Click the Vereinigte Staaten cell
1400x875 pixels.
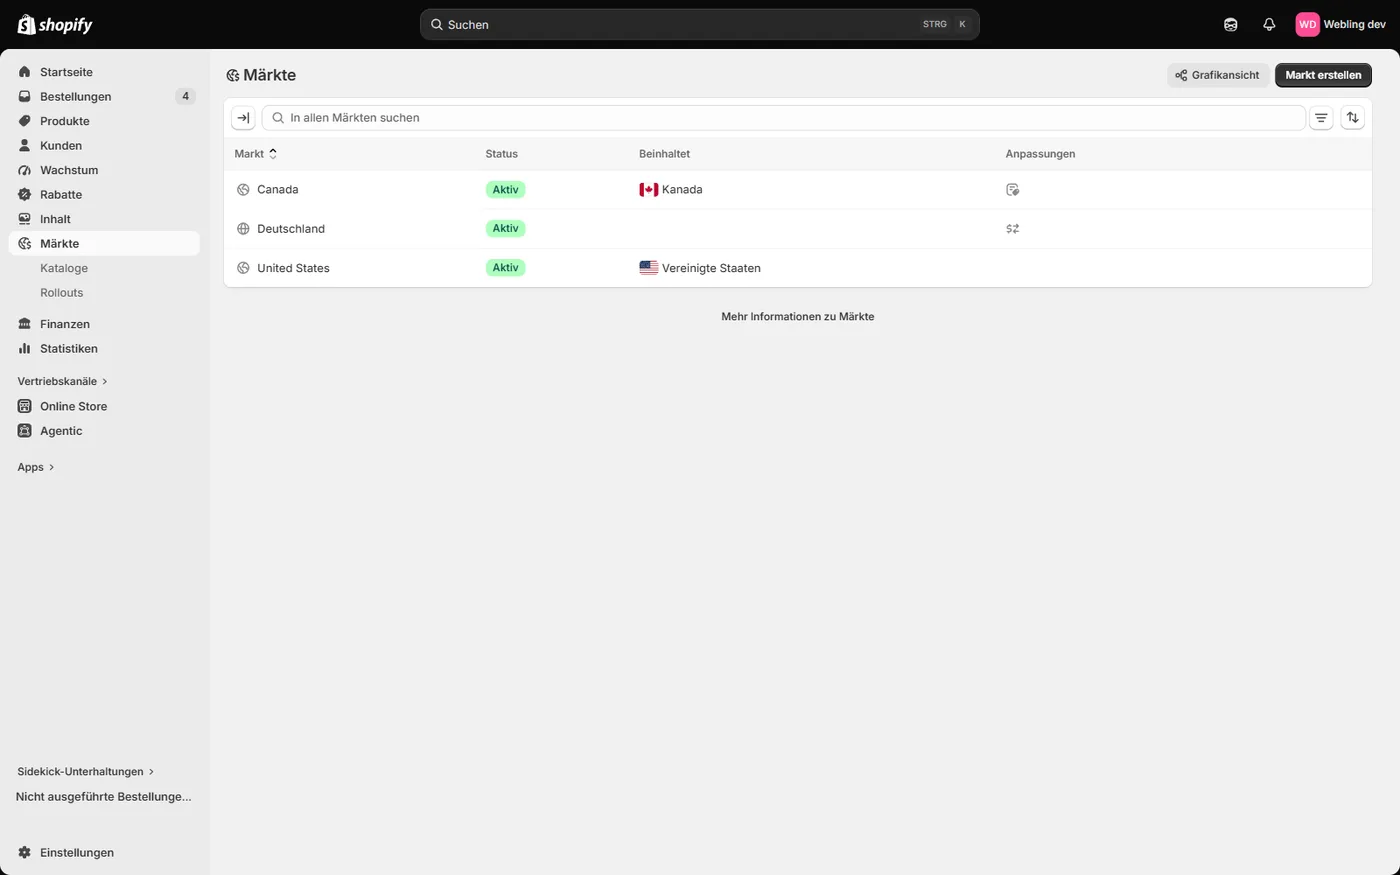700,268
